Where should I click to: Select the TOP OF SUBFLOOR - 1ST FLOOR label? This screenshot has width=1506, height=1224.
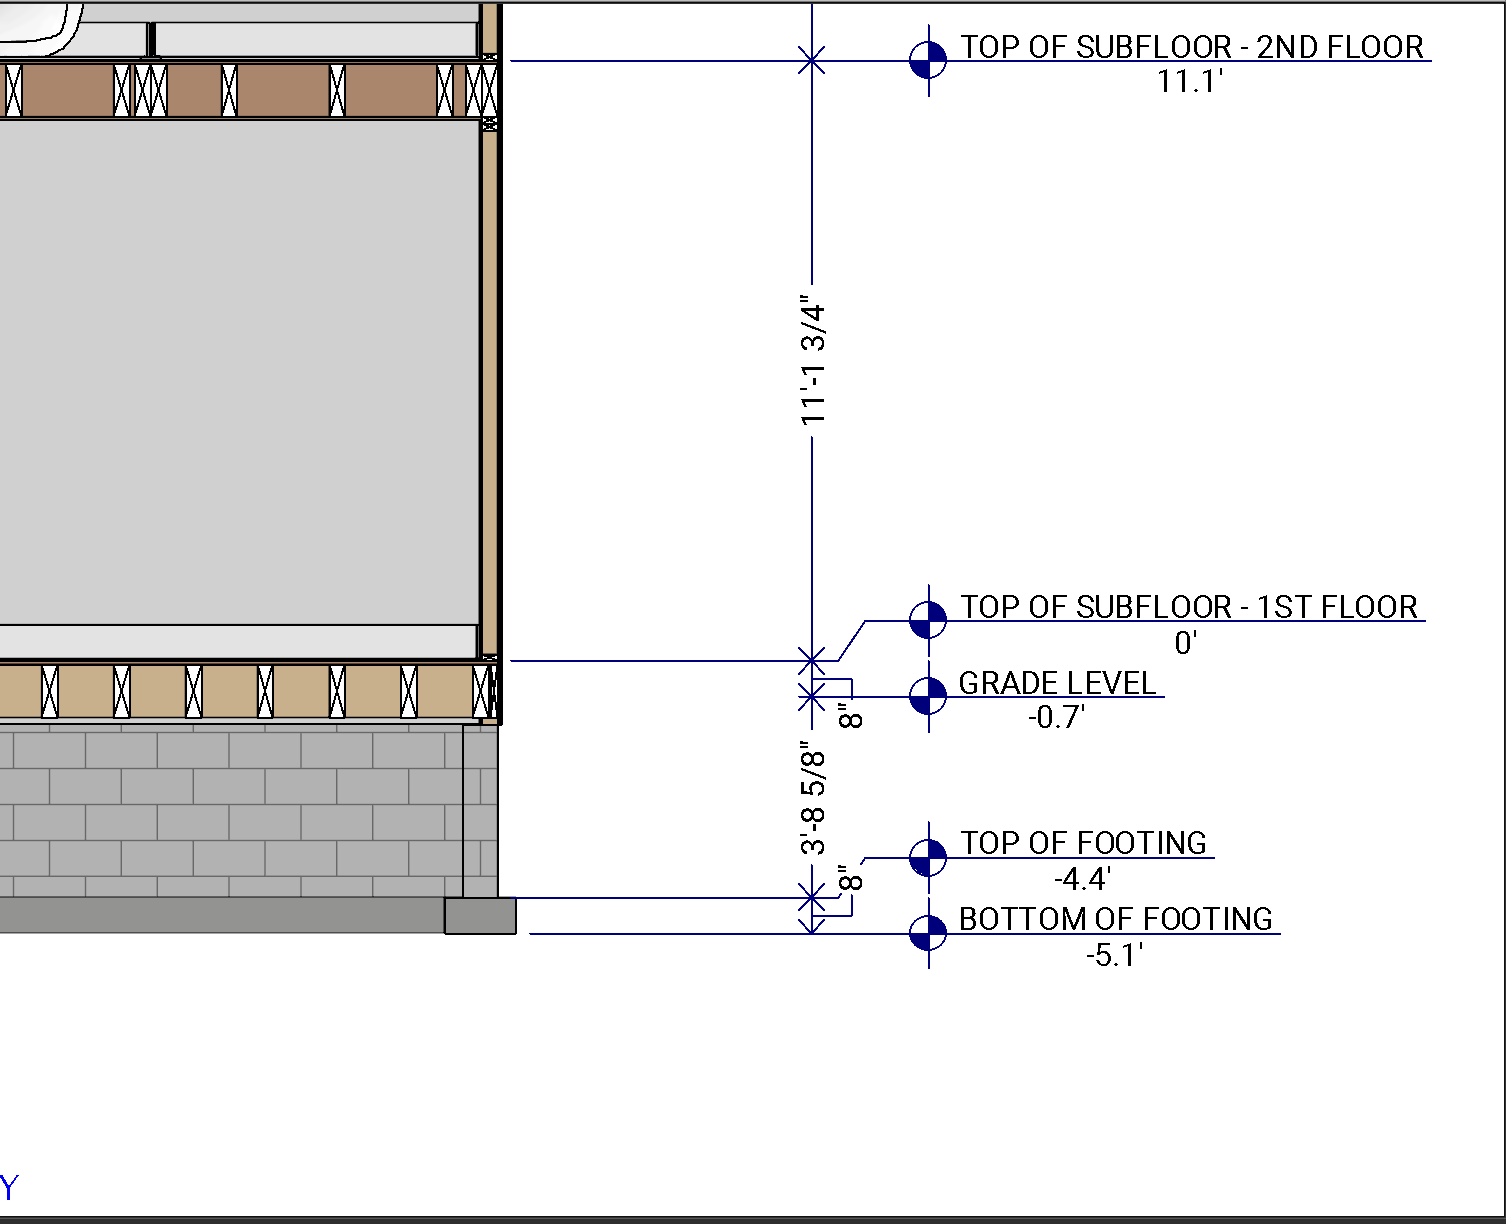(x=1189, y=606)
